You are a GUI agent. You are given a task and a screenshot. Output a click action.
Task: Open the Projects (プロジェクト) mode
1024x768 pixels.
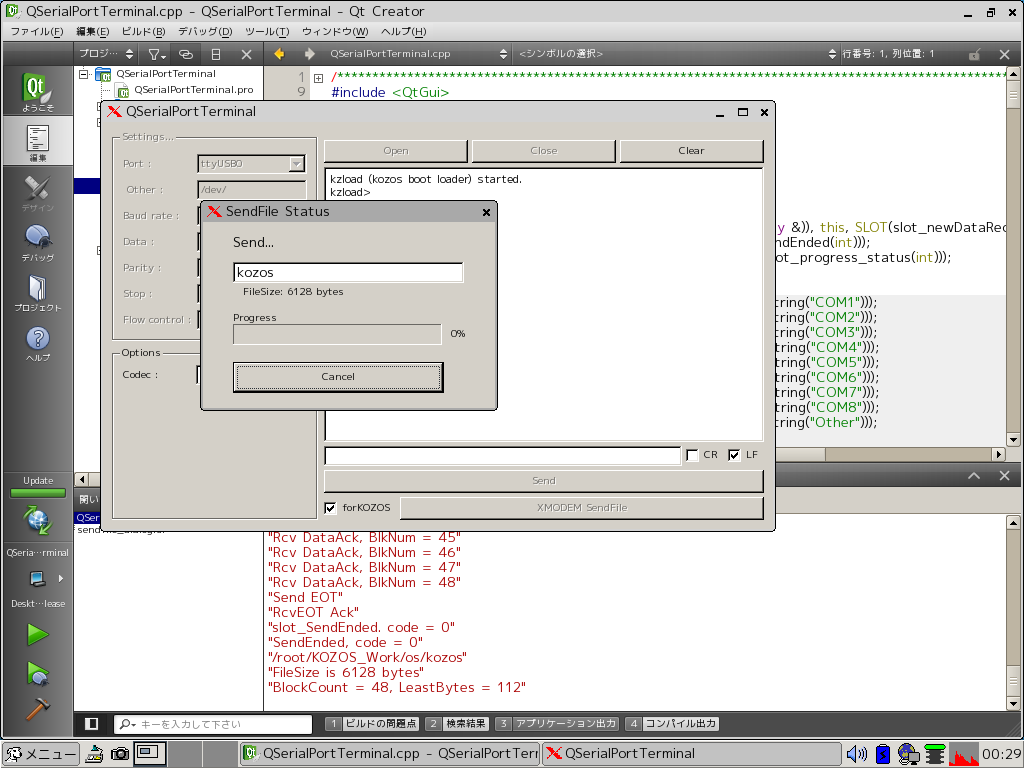pyautogui.click(x=38, y=292)
